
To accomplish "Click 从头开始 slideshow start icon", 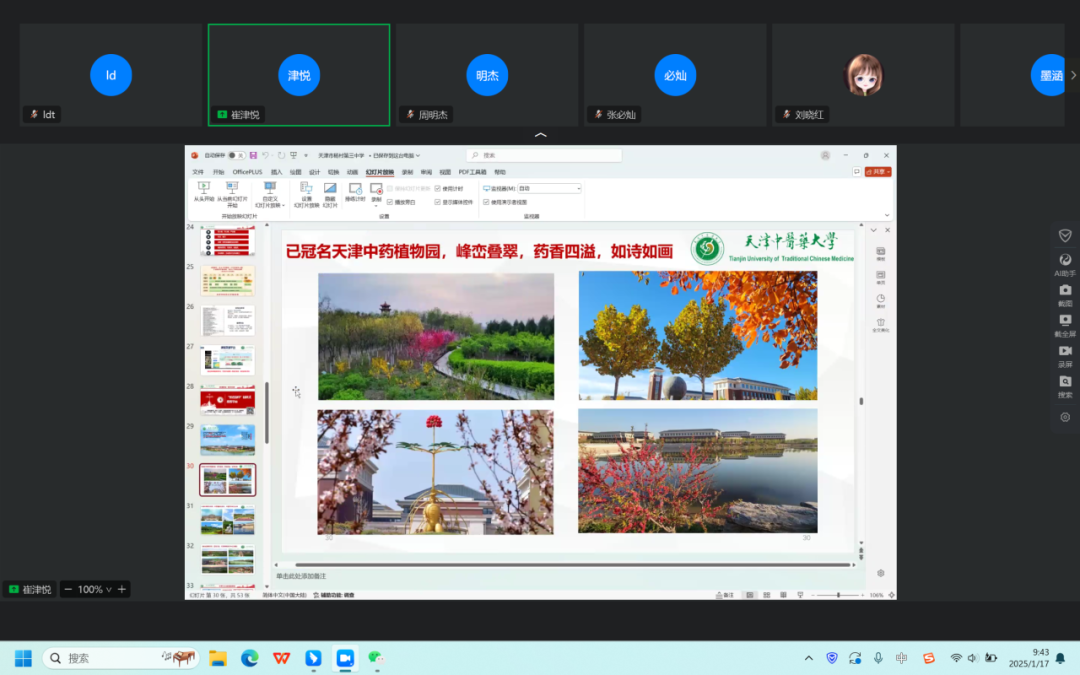I will pos(204,192).
